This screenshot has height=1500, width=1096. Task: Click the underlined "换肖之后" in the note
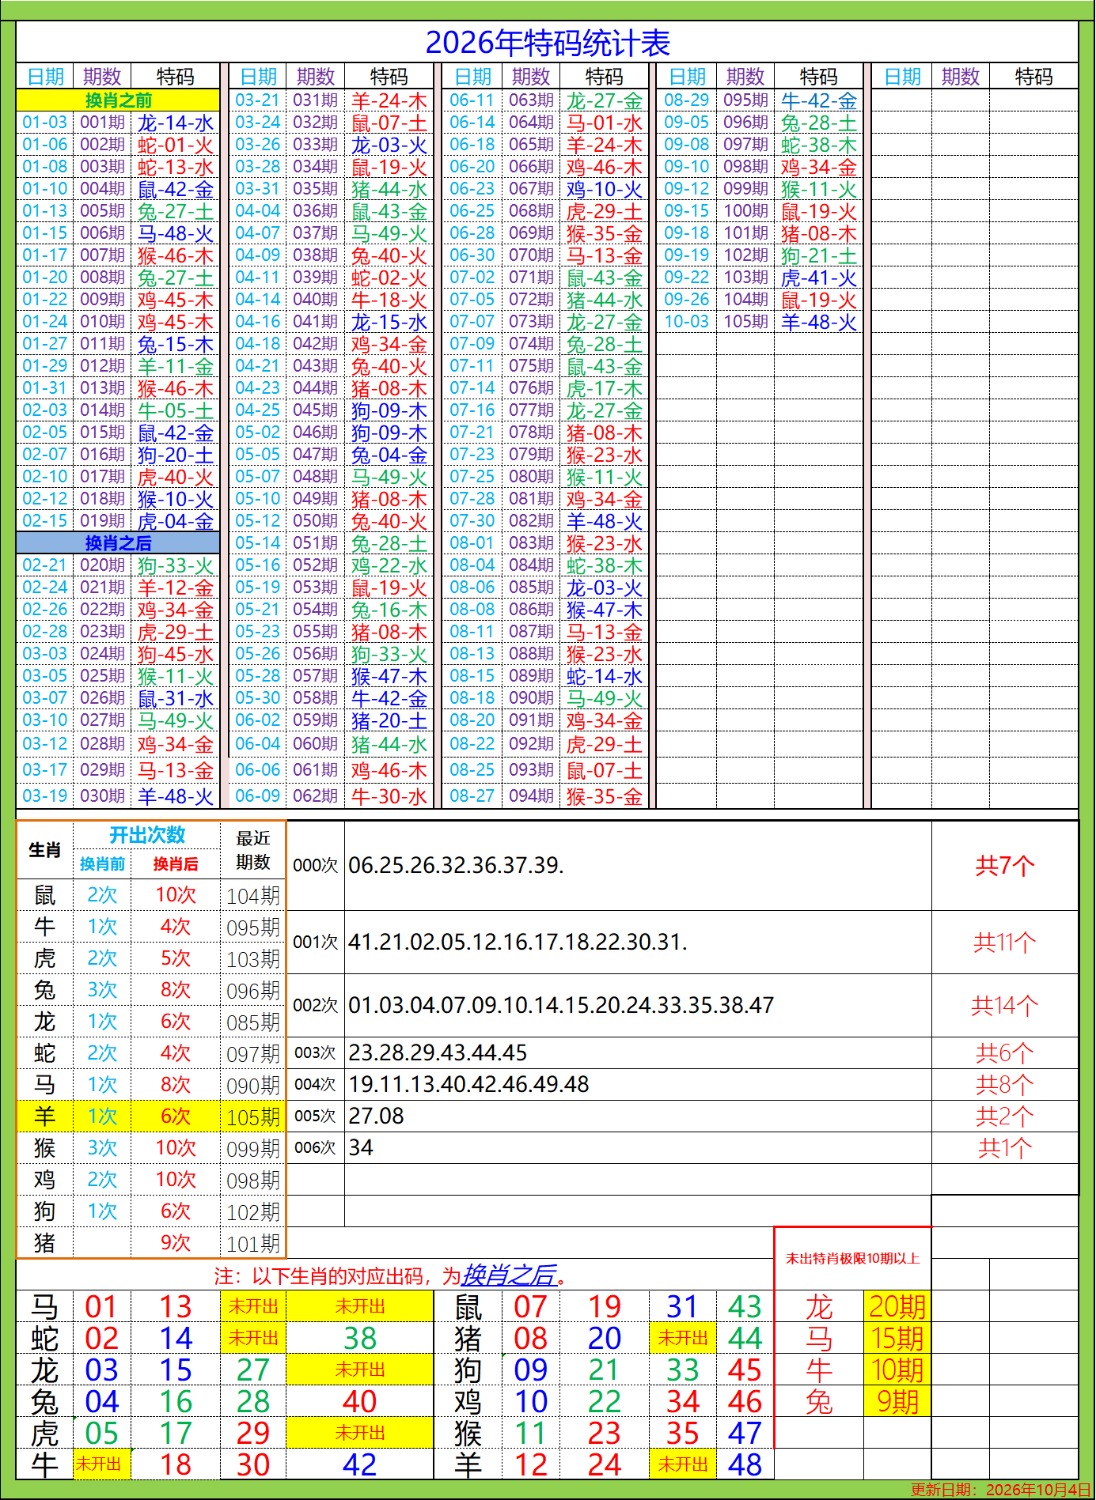(x=508, y=1276)
